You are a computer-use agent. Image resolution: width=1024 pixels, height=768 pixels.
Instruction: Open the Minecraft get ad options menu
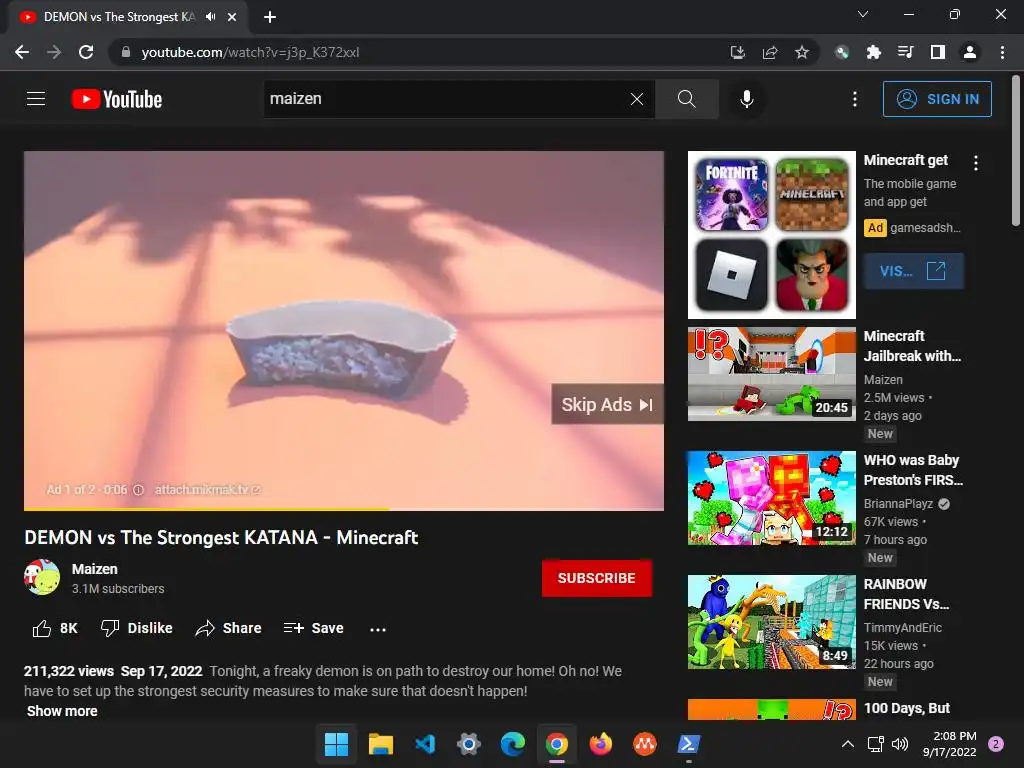point(976,163)
